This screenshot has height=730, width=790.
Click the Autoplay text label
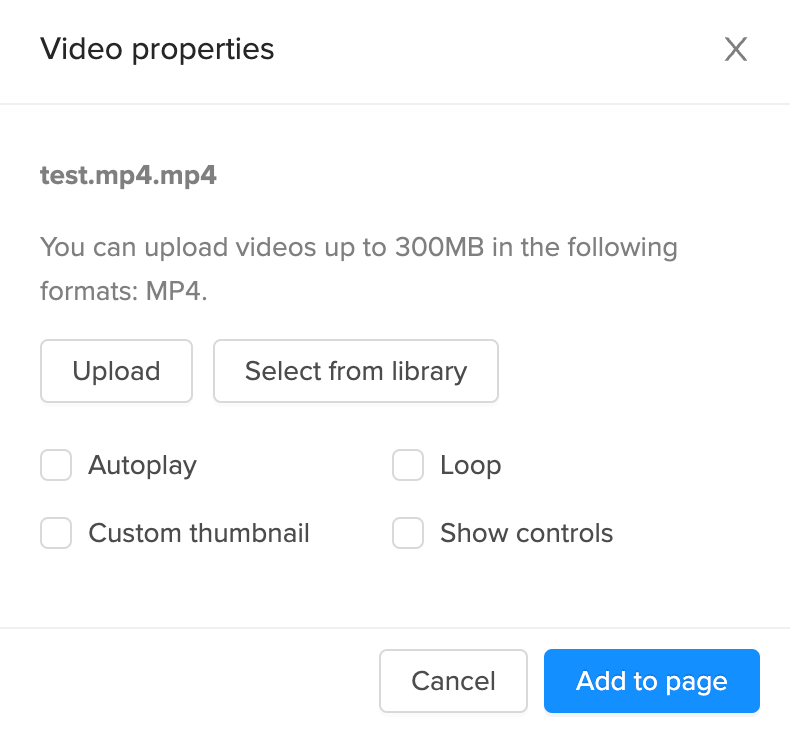(x=142, y=465)
